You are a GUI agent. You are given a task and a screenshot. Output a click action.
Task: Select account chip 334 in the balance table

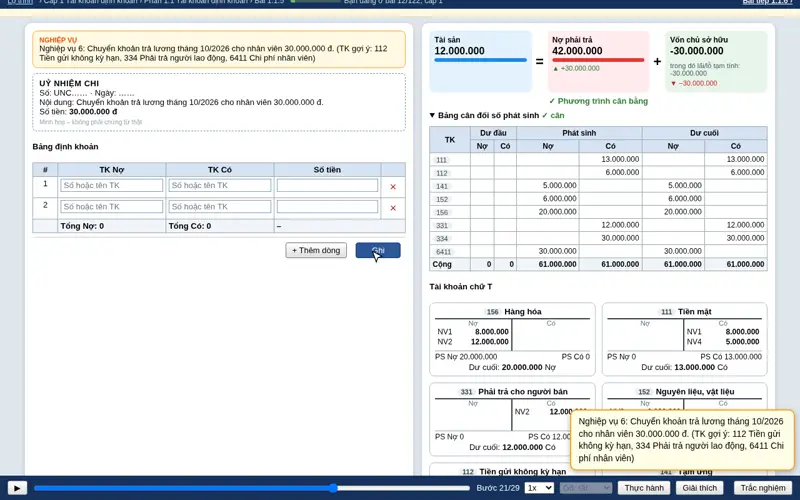click(x=442, y=239)
